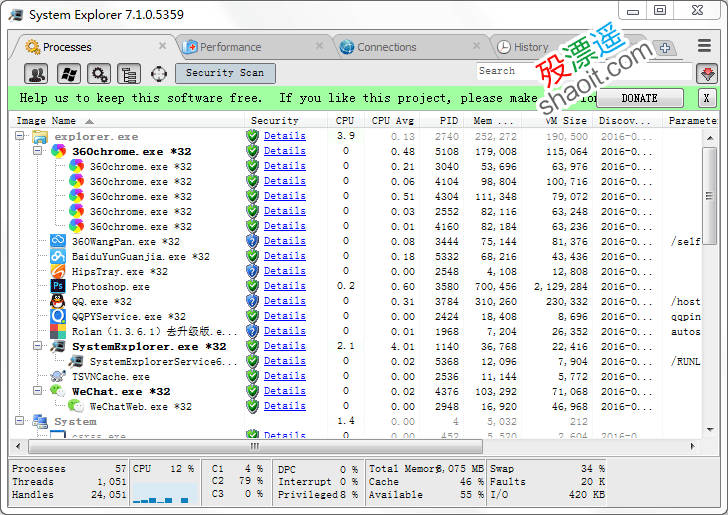
Task: Click security shield for Photoshop.exe
Action: point(252,286)
